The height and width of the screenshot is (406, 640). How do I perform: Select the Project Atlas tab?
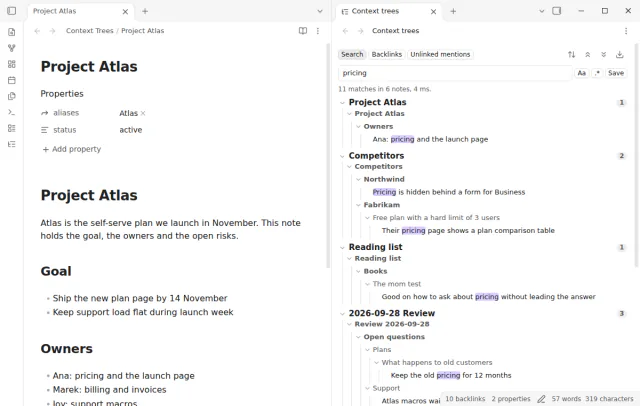[80, 11]
